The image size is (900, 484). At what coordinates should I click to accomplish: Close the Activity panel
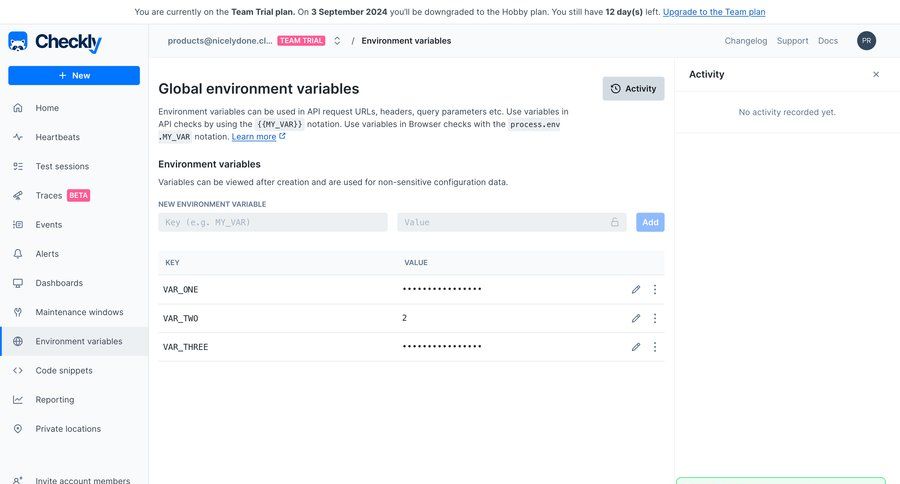click(876, 74)
